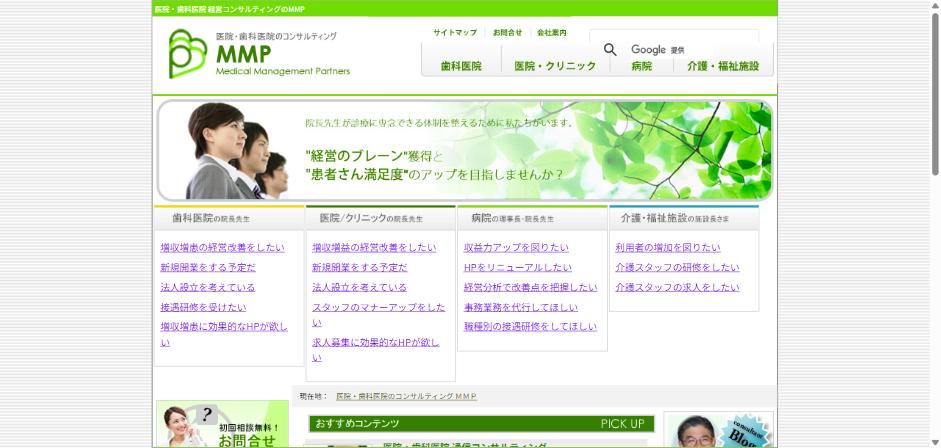Click the Google search magnifier icon
Viewport: 941px width, 448px height.
click(x=610, y=50)
